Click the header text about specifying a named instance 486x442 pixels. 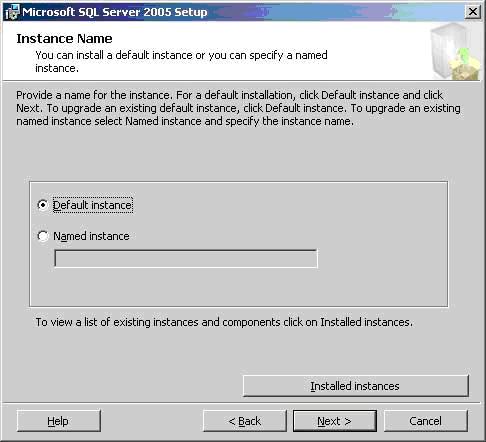click(x=181, y=61)
